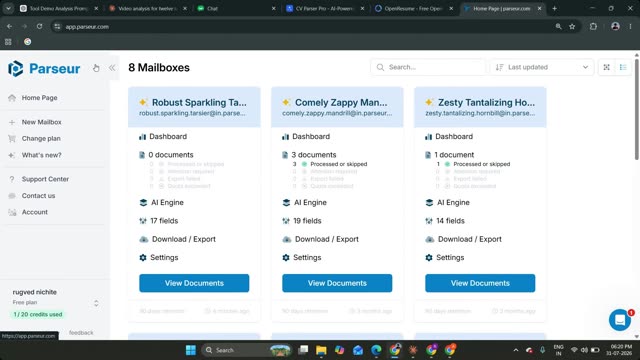The image size is (640, 360).
Task: Go back in browser toolbar
Action: pos(9,27)
